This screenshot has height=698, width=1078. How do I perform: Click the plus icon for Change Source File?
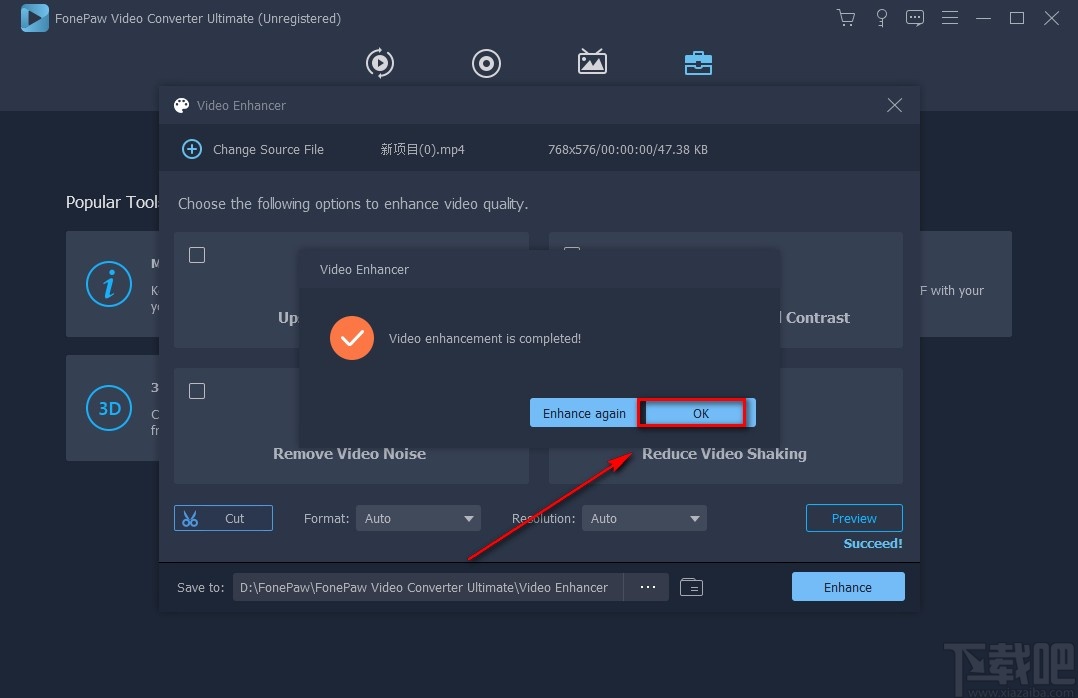[x=192, y=149]
